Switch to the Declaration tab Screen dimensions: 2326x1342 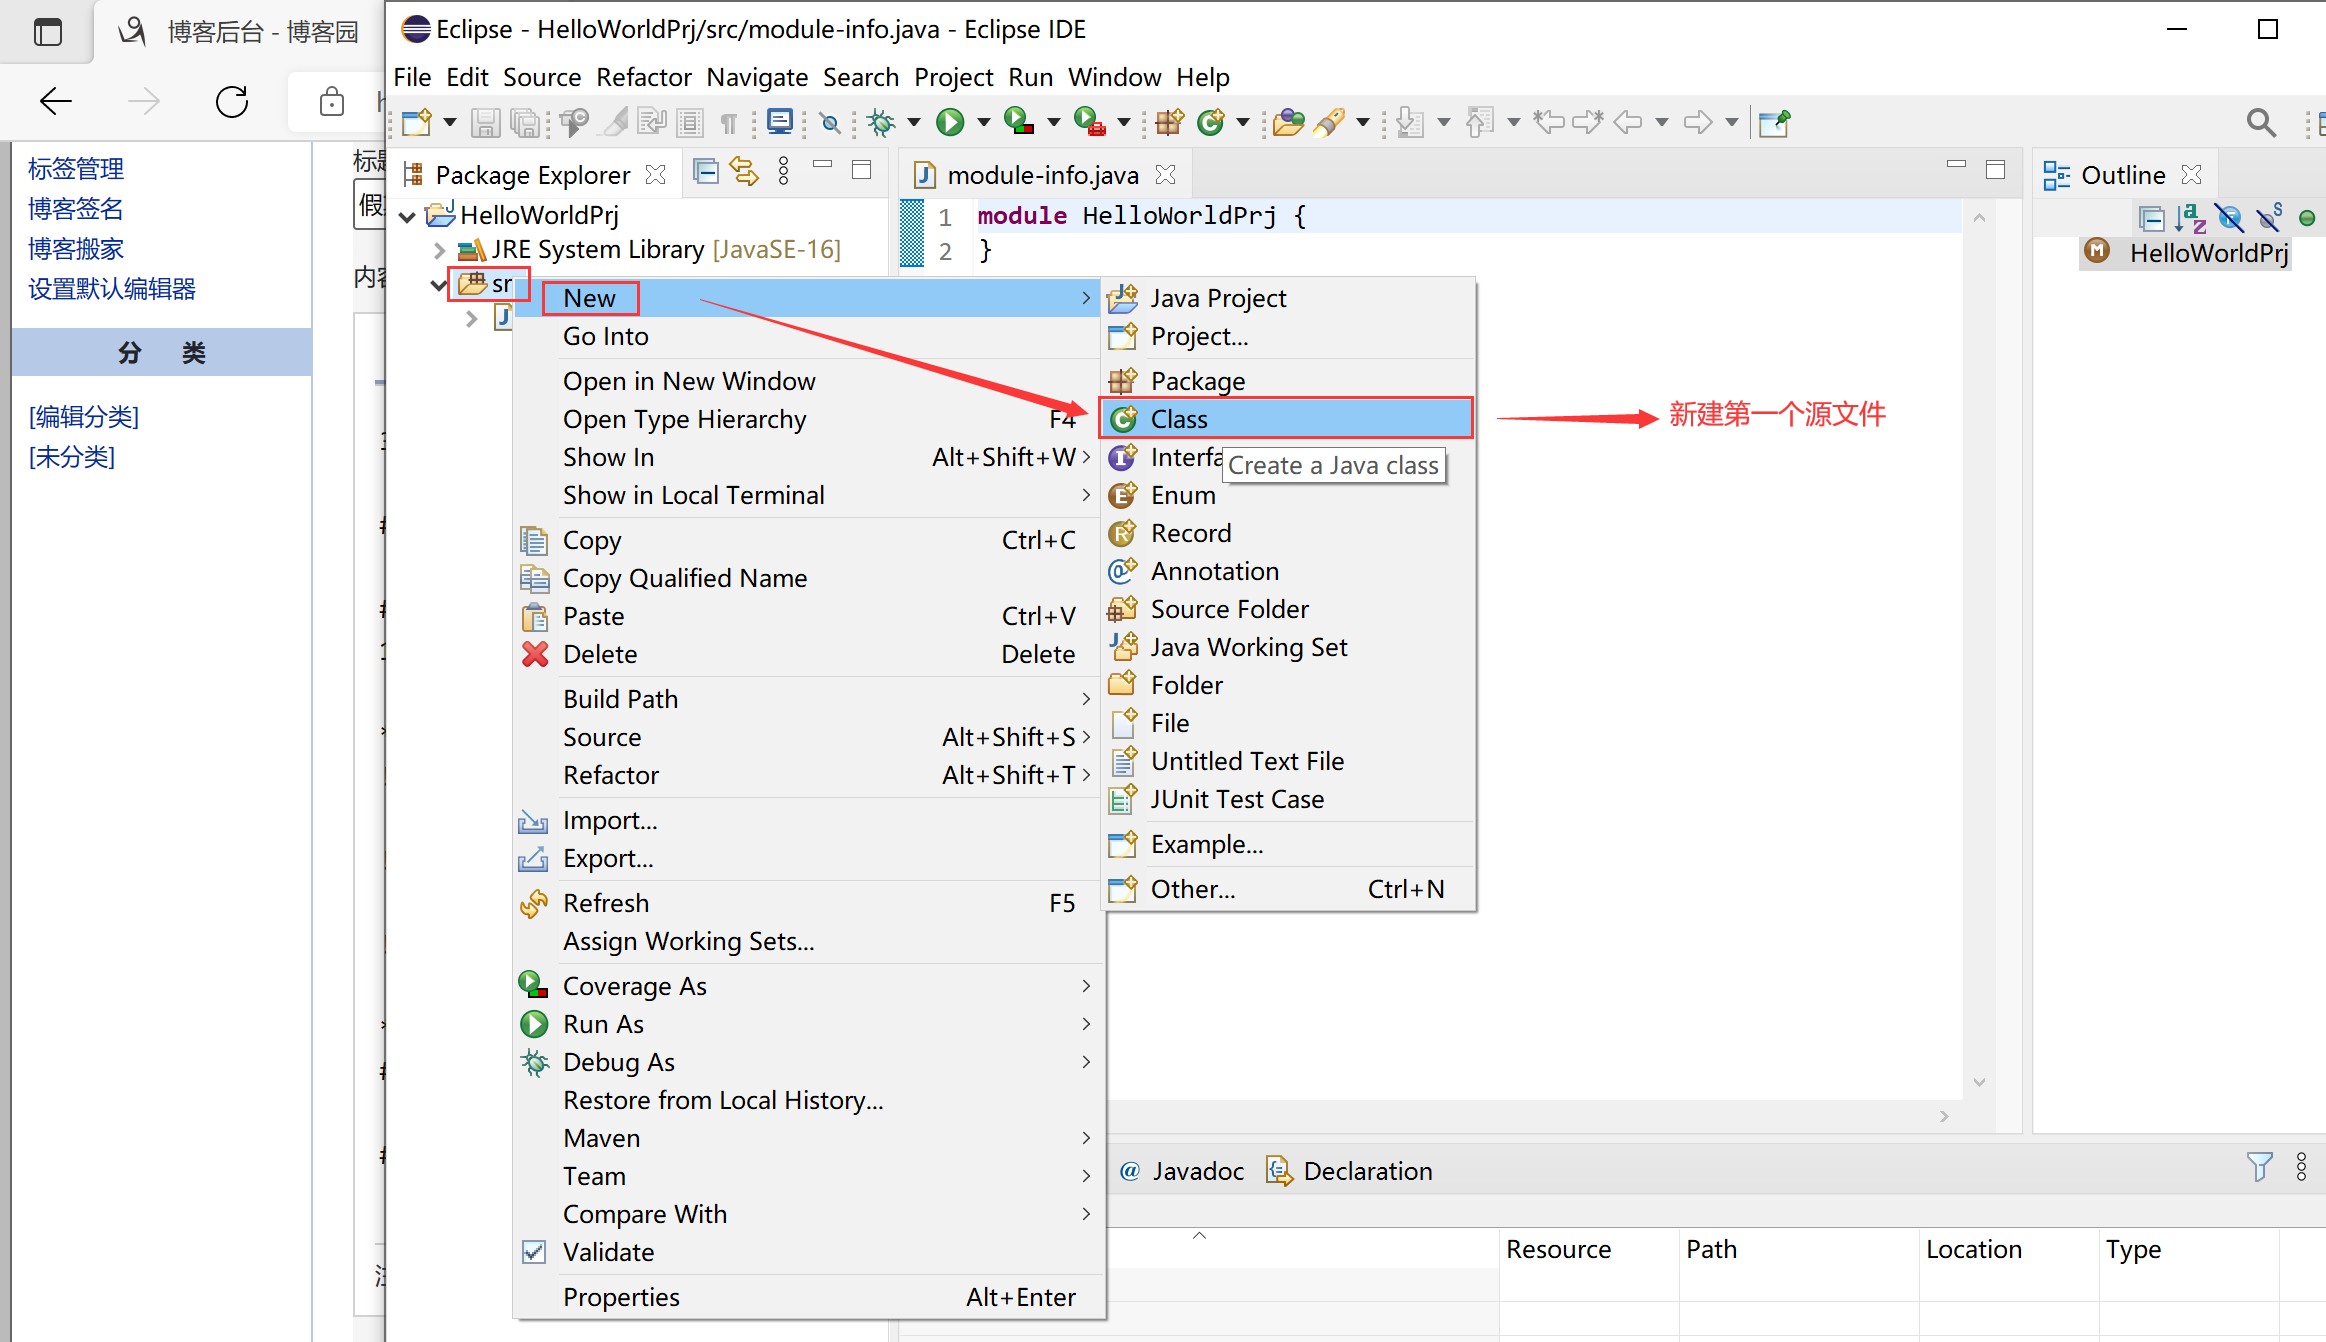pos(1367,1171)
